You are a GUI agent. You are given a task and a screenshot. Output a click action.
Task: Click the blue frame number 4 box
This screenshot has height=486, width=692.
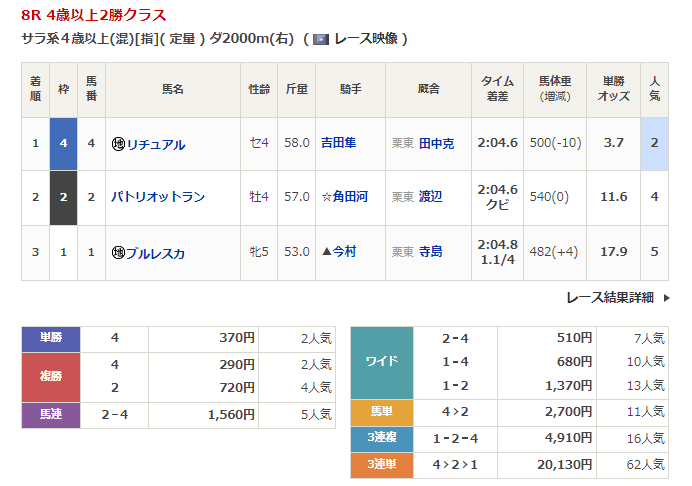(x=64, y=143)
